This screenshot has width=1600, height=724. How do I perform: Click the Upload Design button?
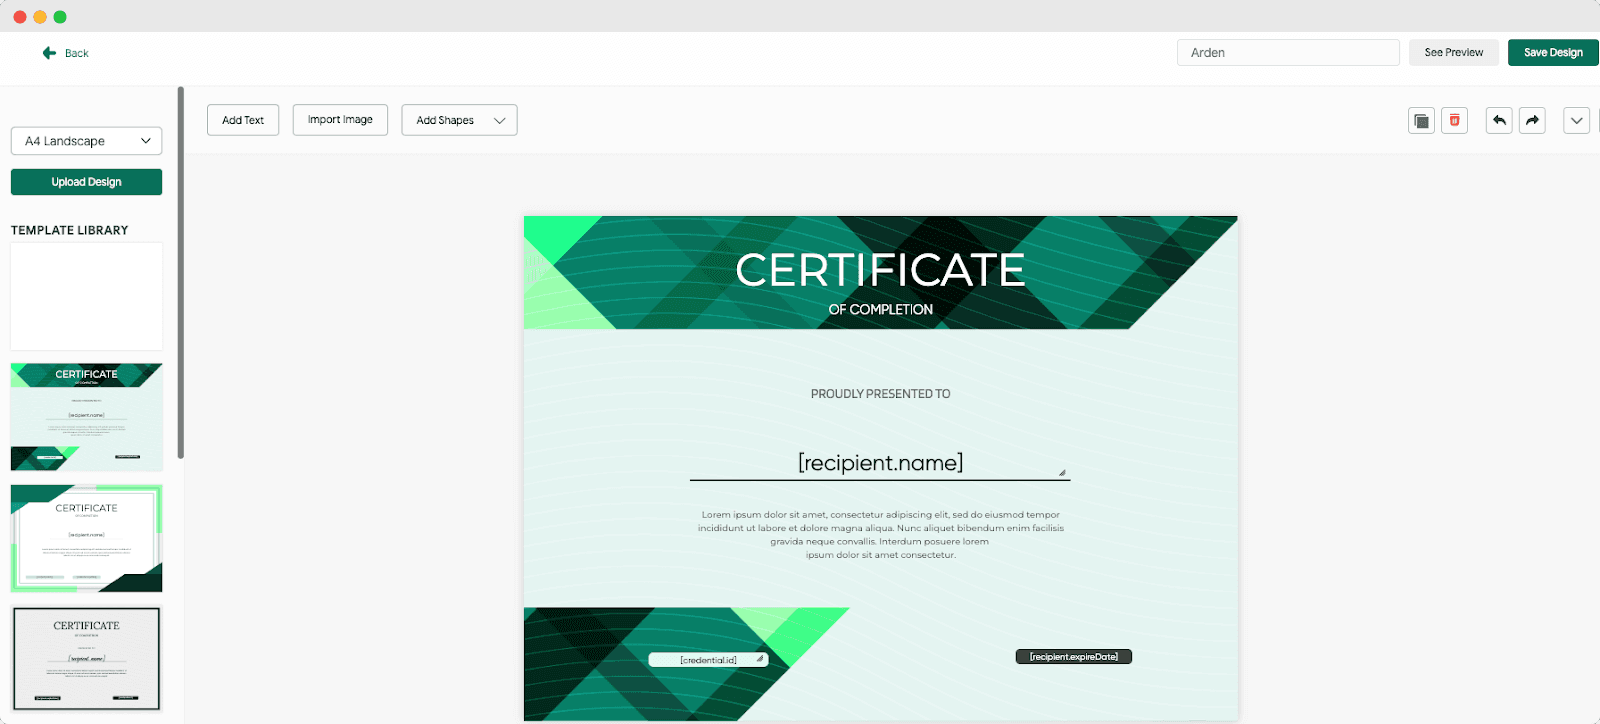tap(87, 182)
